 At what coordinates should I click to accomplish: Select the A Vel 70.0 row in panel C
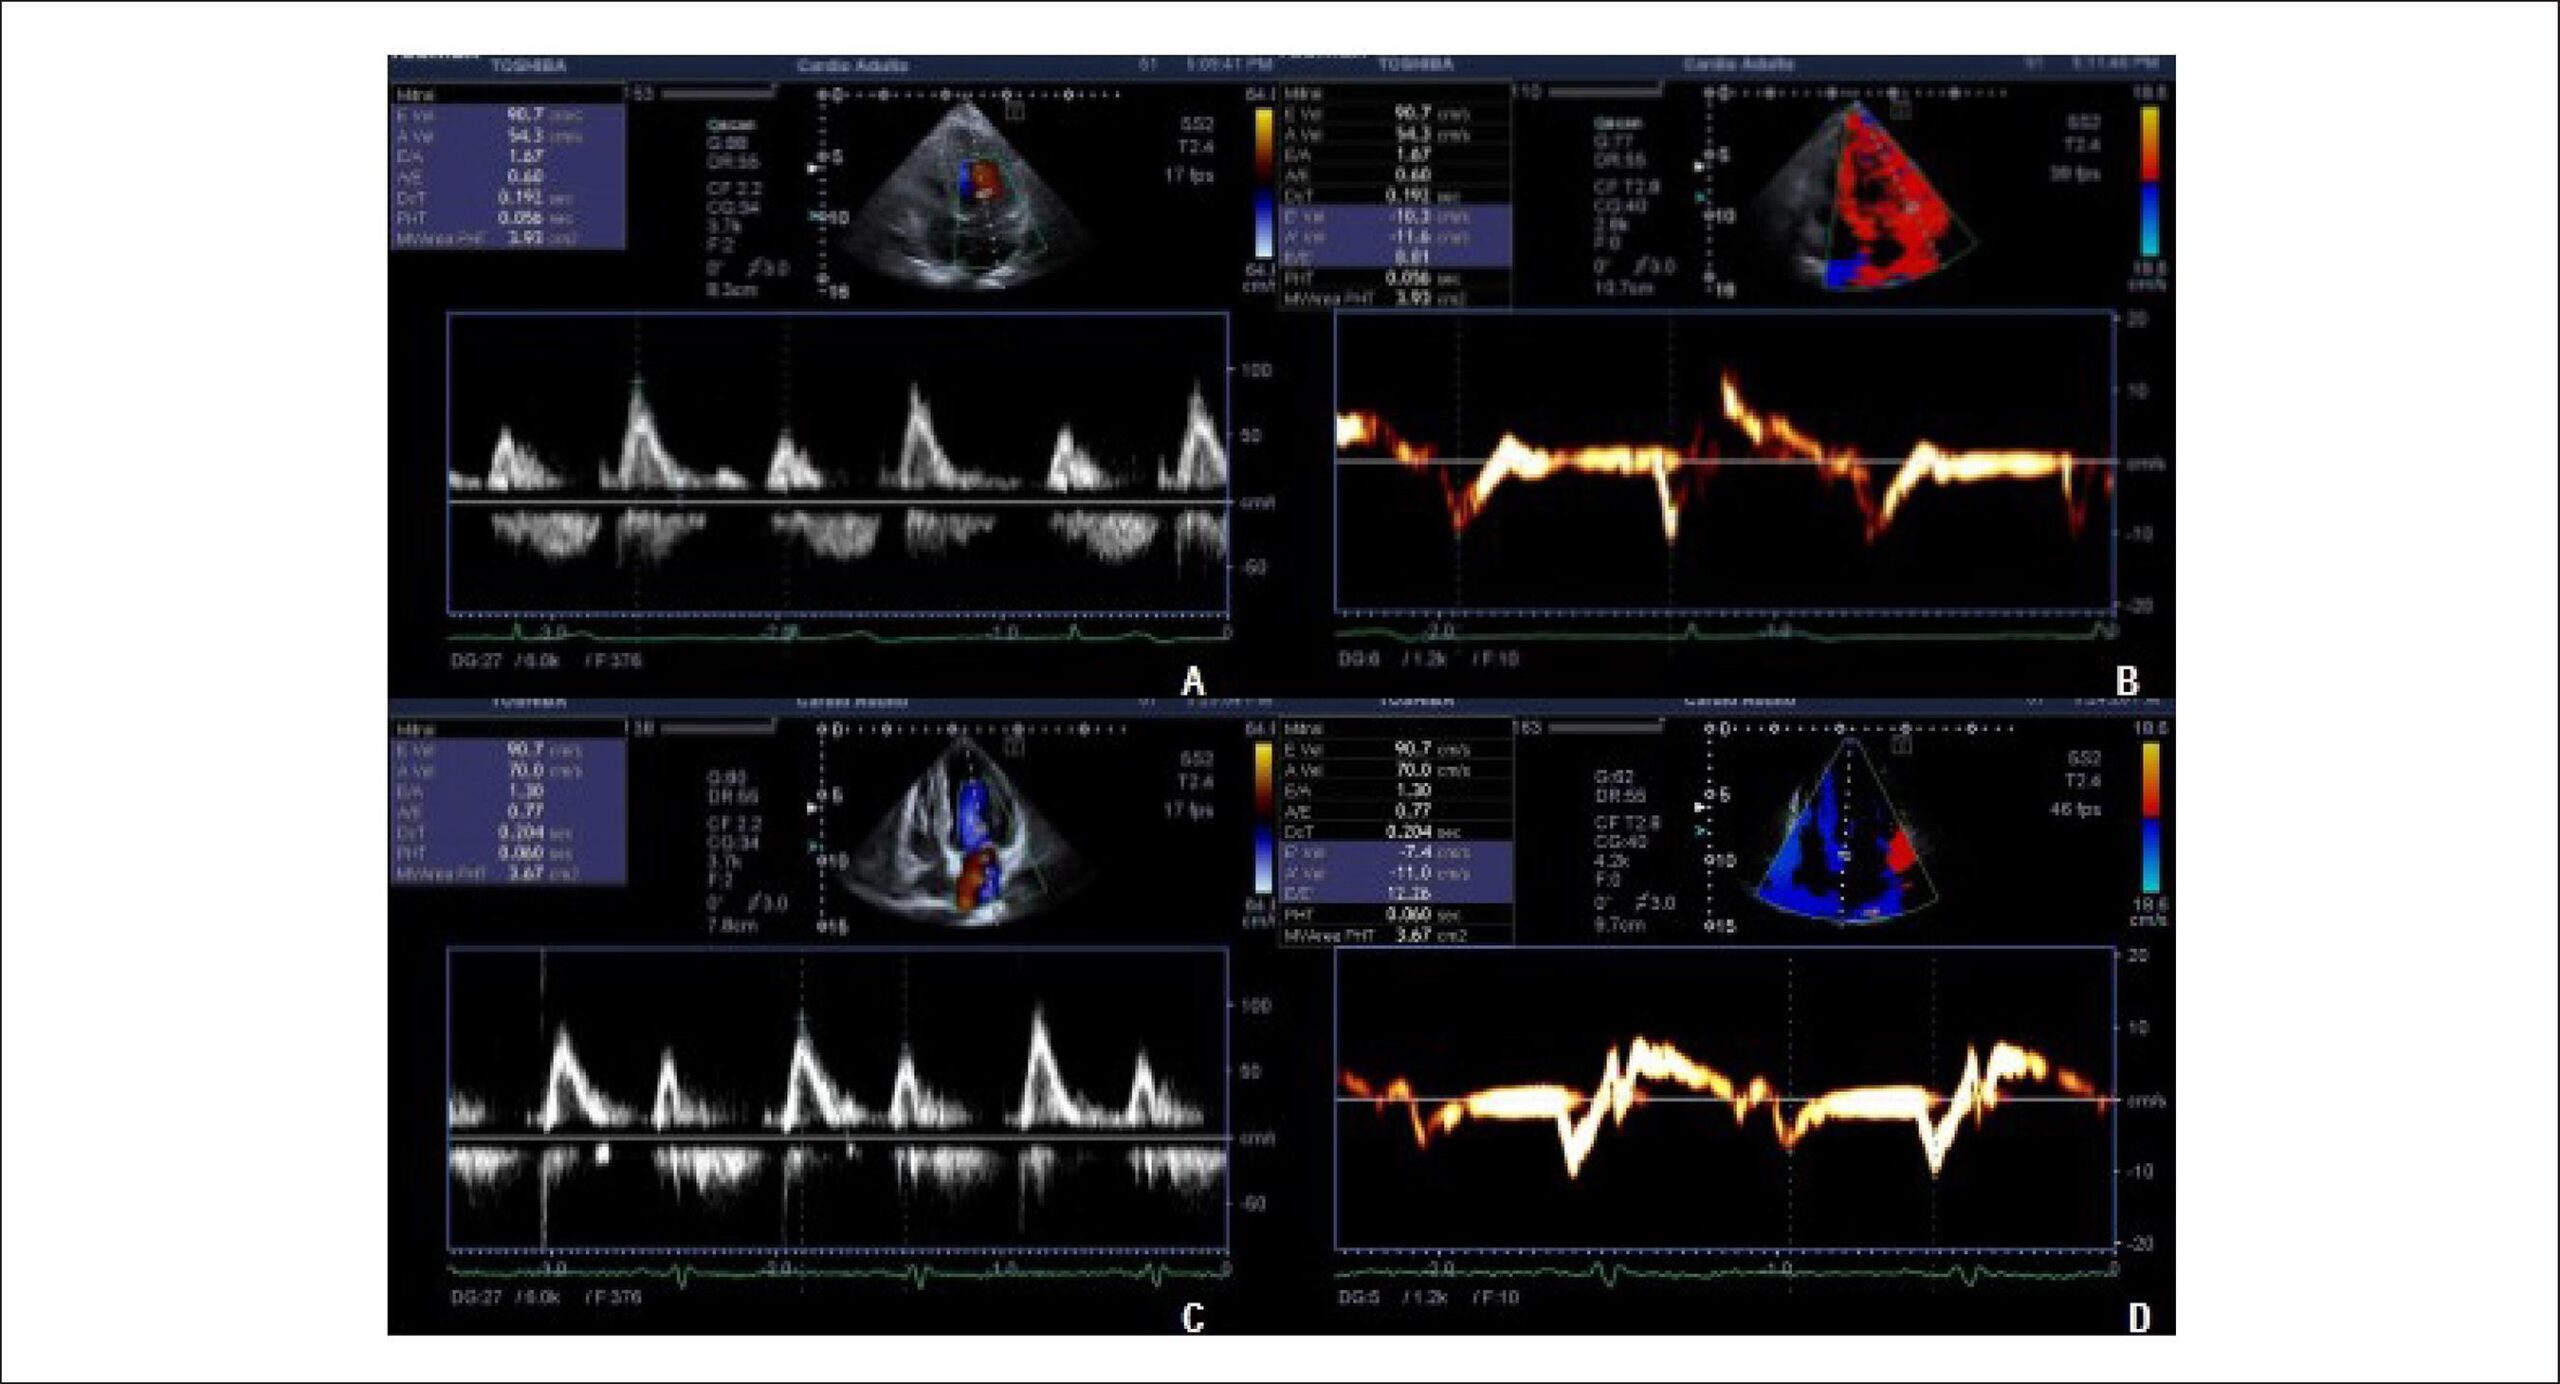click(509, 770)
